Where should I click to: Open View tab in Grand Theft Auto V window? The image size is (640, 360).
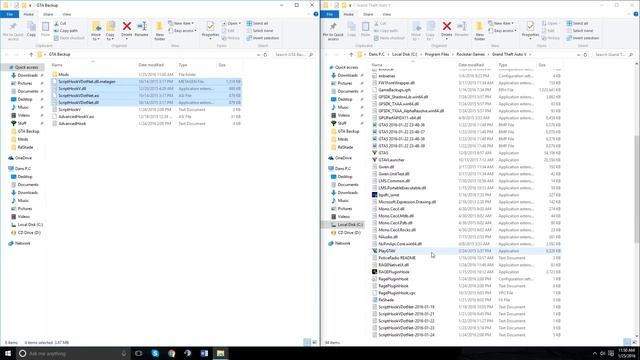click(x=387, y=14)
